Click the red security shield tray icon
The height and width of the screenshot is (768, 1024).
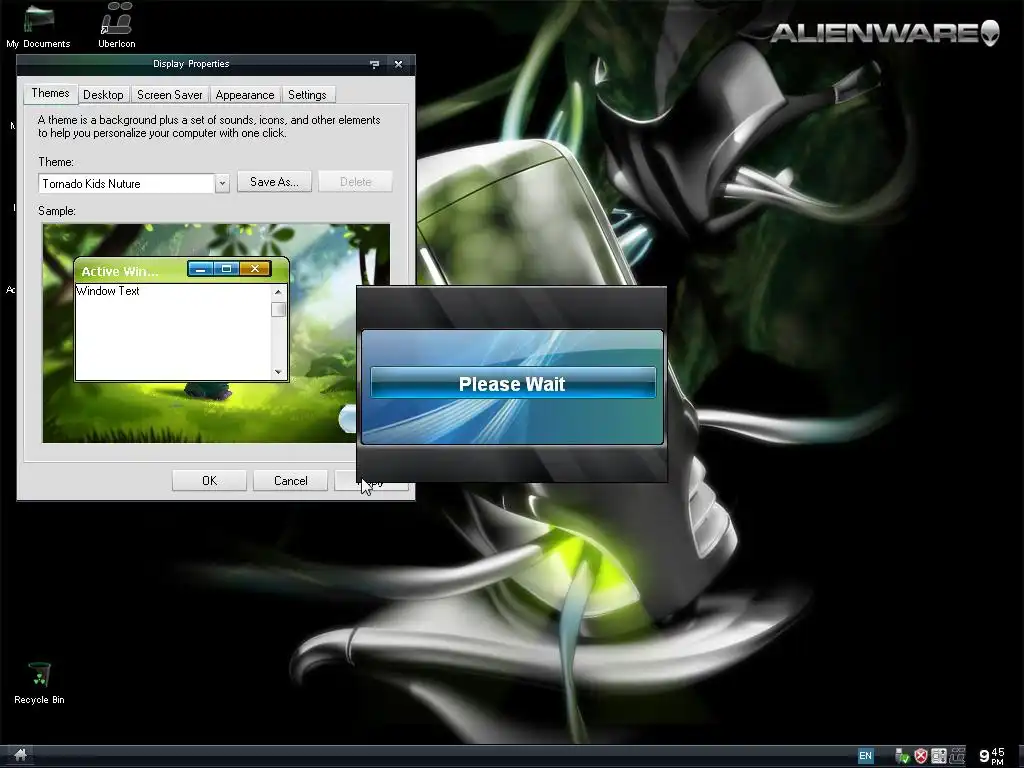pyautogui.click(x=921, y=756)
